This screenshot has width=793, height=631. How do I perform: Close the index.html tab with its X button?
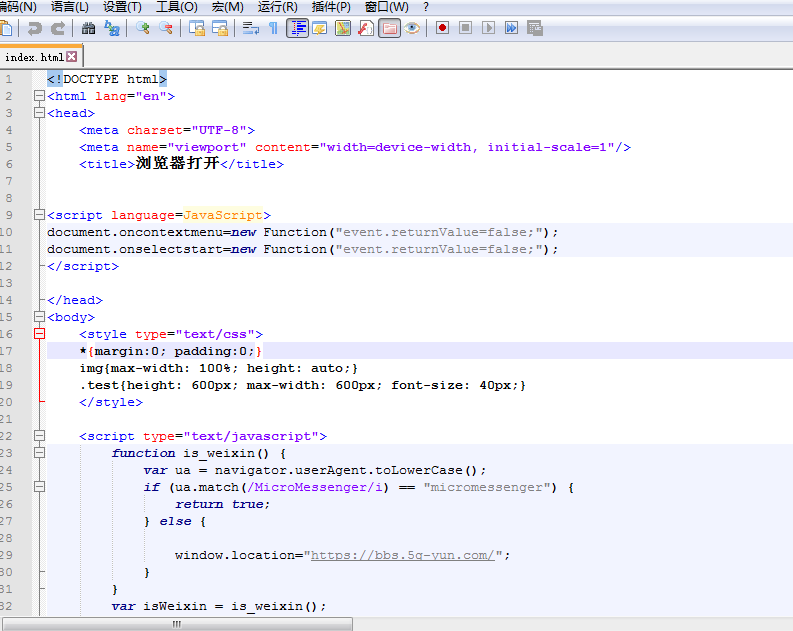click(72, 57)
